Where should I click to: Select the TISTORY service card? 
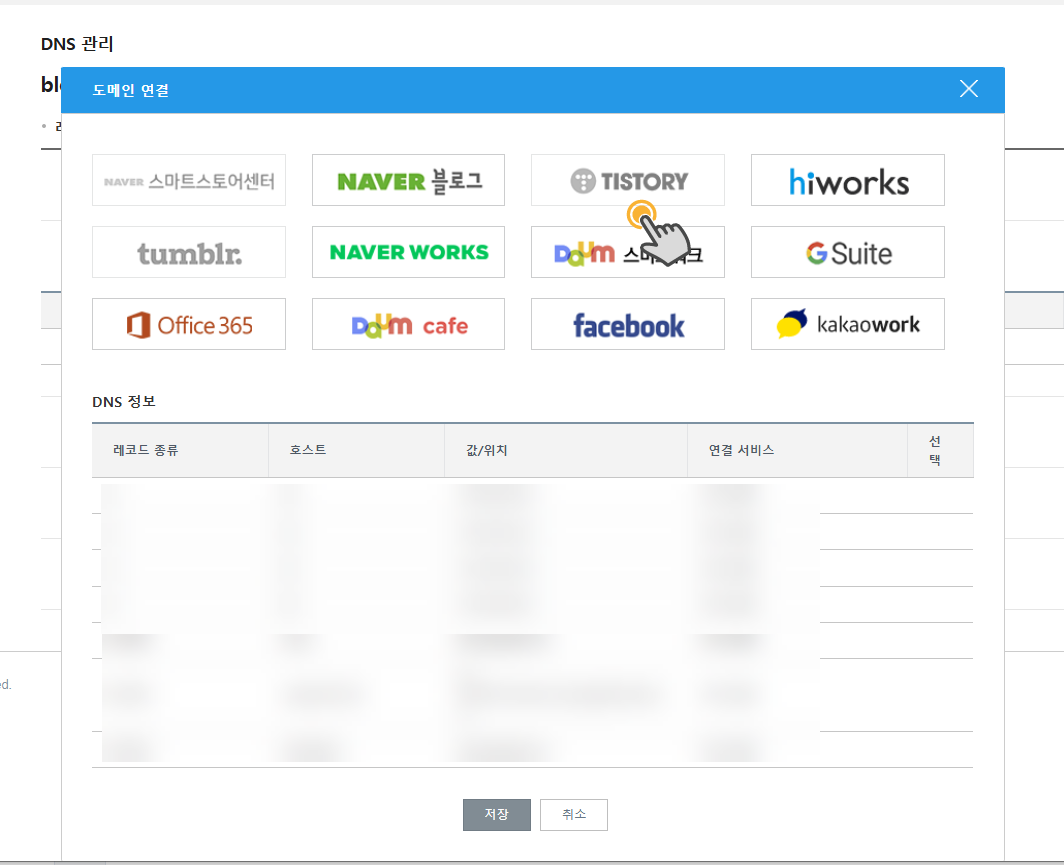pyautogui.click(x=628, y=180)
